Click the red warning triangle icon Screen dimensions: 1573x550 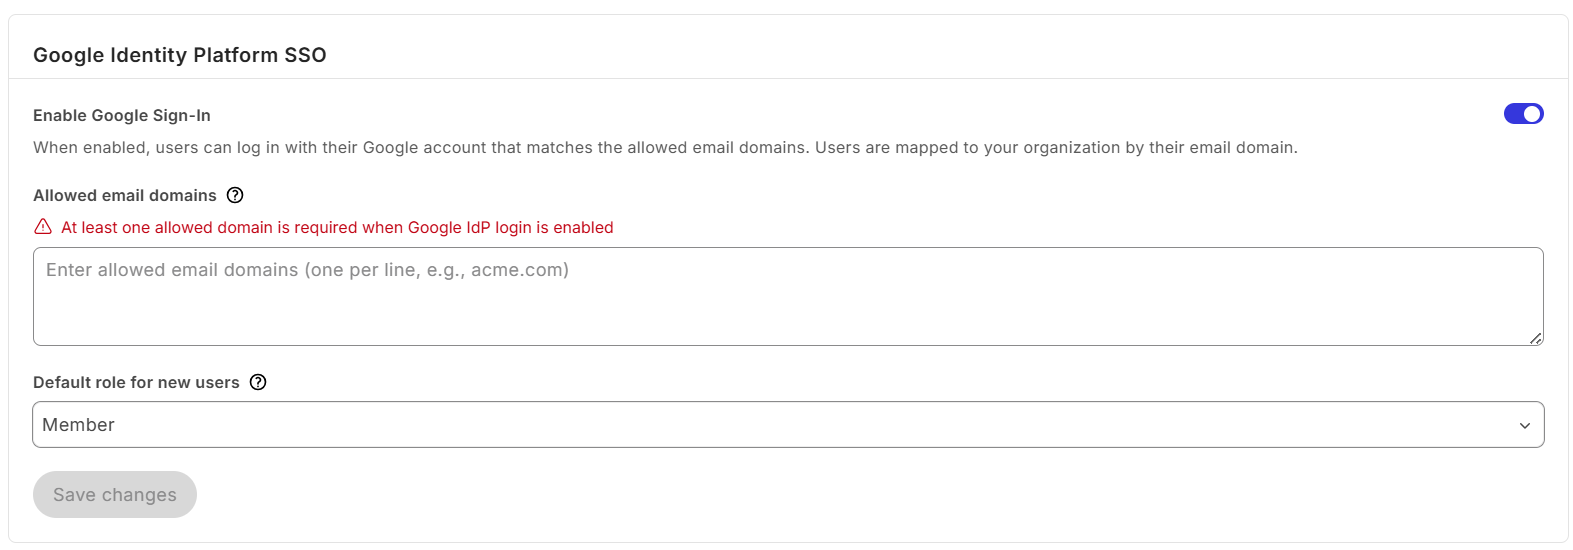click(x=43, y=227)
